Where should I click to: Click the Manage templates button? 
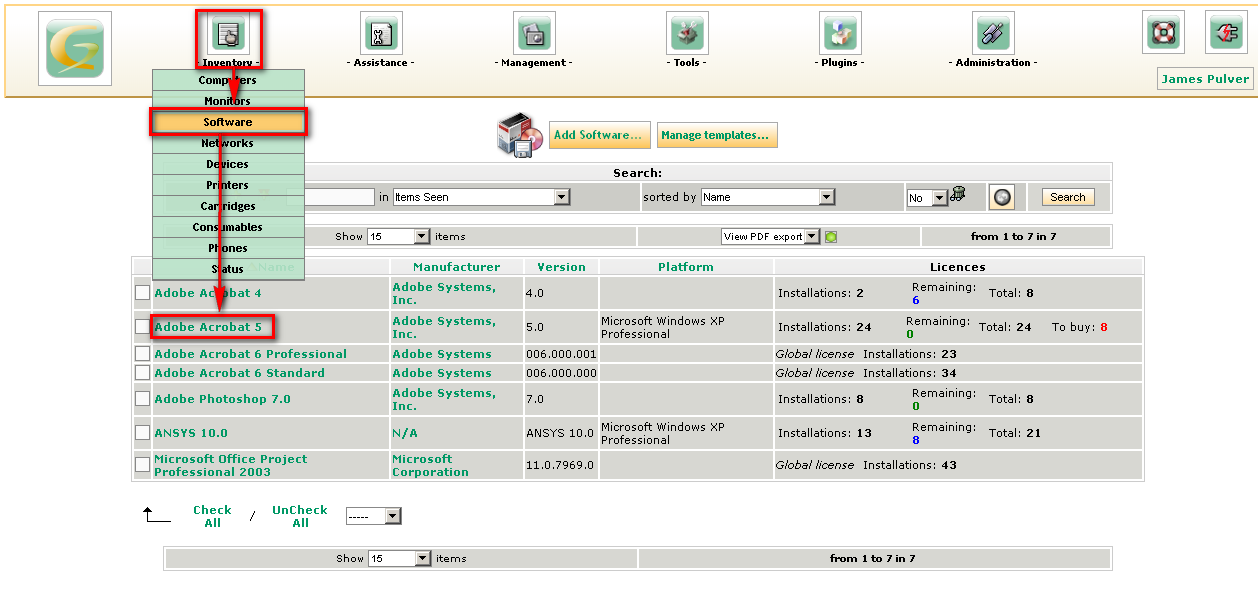tap(717, 135)
